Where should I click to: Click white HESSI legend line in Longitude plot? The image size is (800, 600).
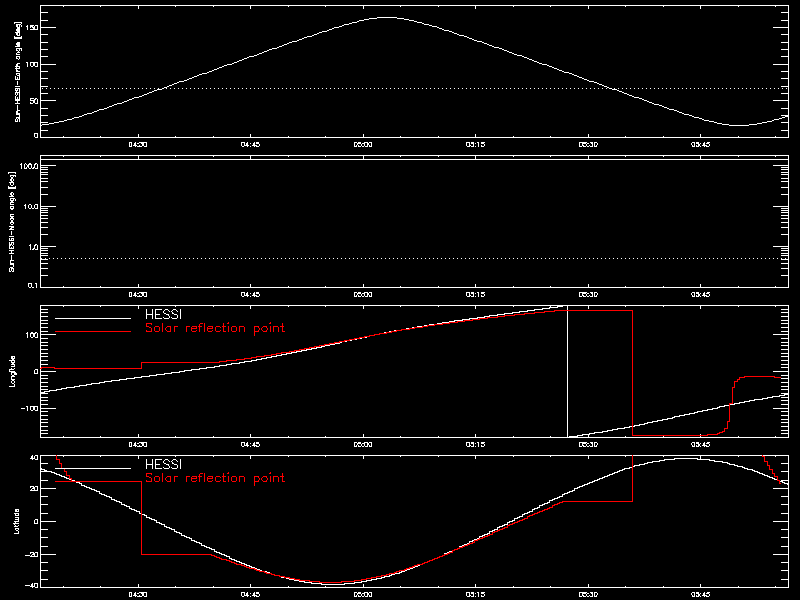pyautogui.click(x=93, y=318)
